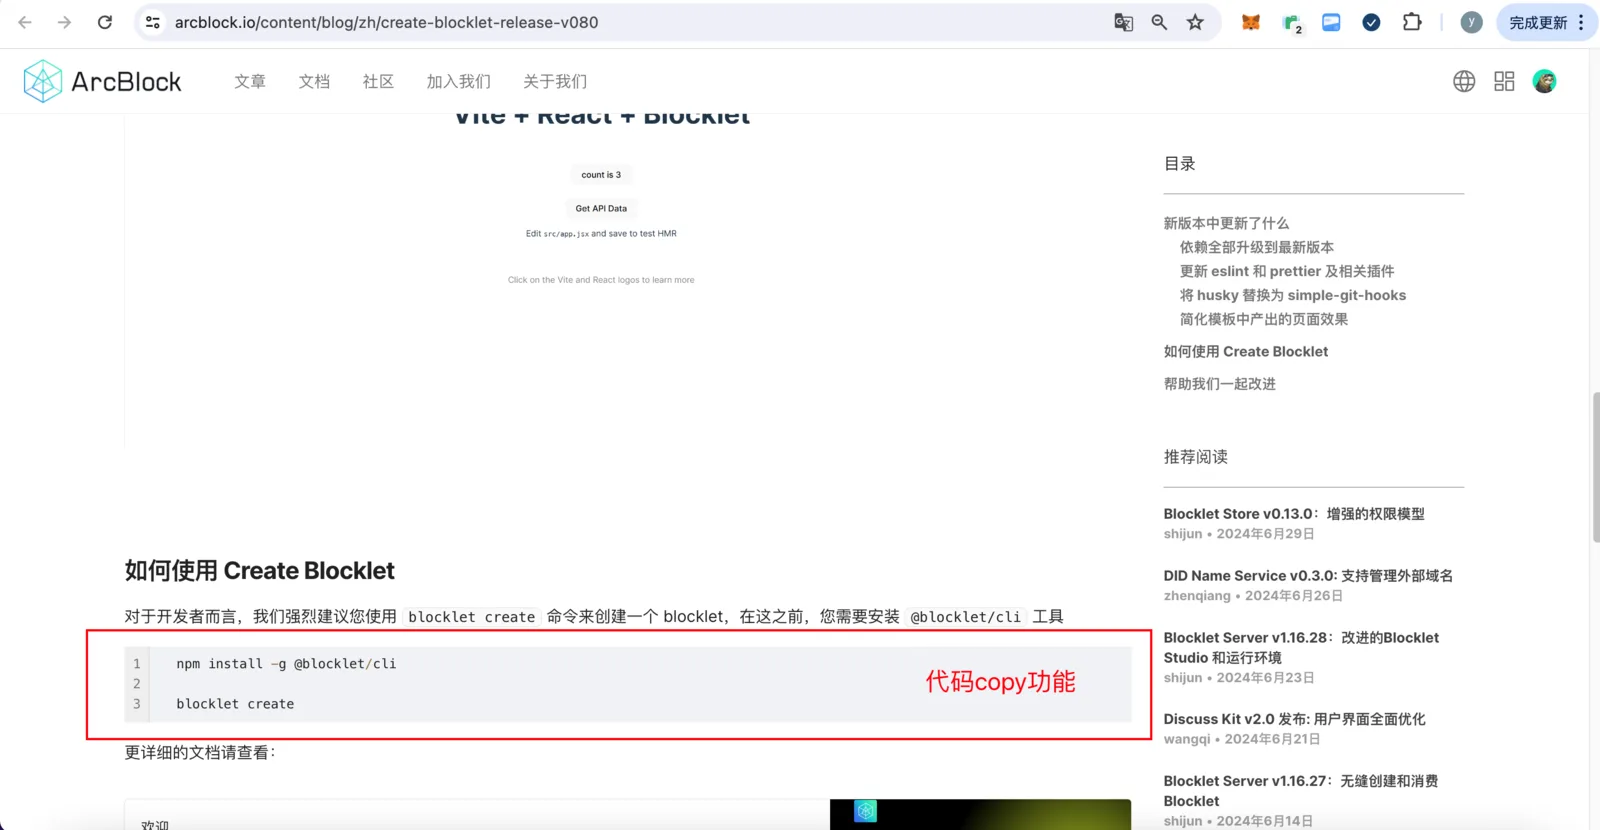The height and width of the screenshot is (830, 1600).
Task: Jump to 简化模板中产出的页面效果 section
Action: point(1263,319)
